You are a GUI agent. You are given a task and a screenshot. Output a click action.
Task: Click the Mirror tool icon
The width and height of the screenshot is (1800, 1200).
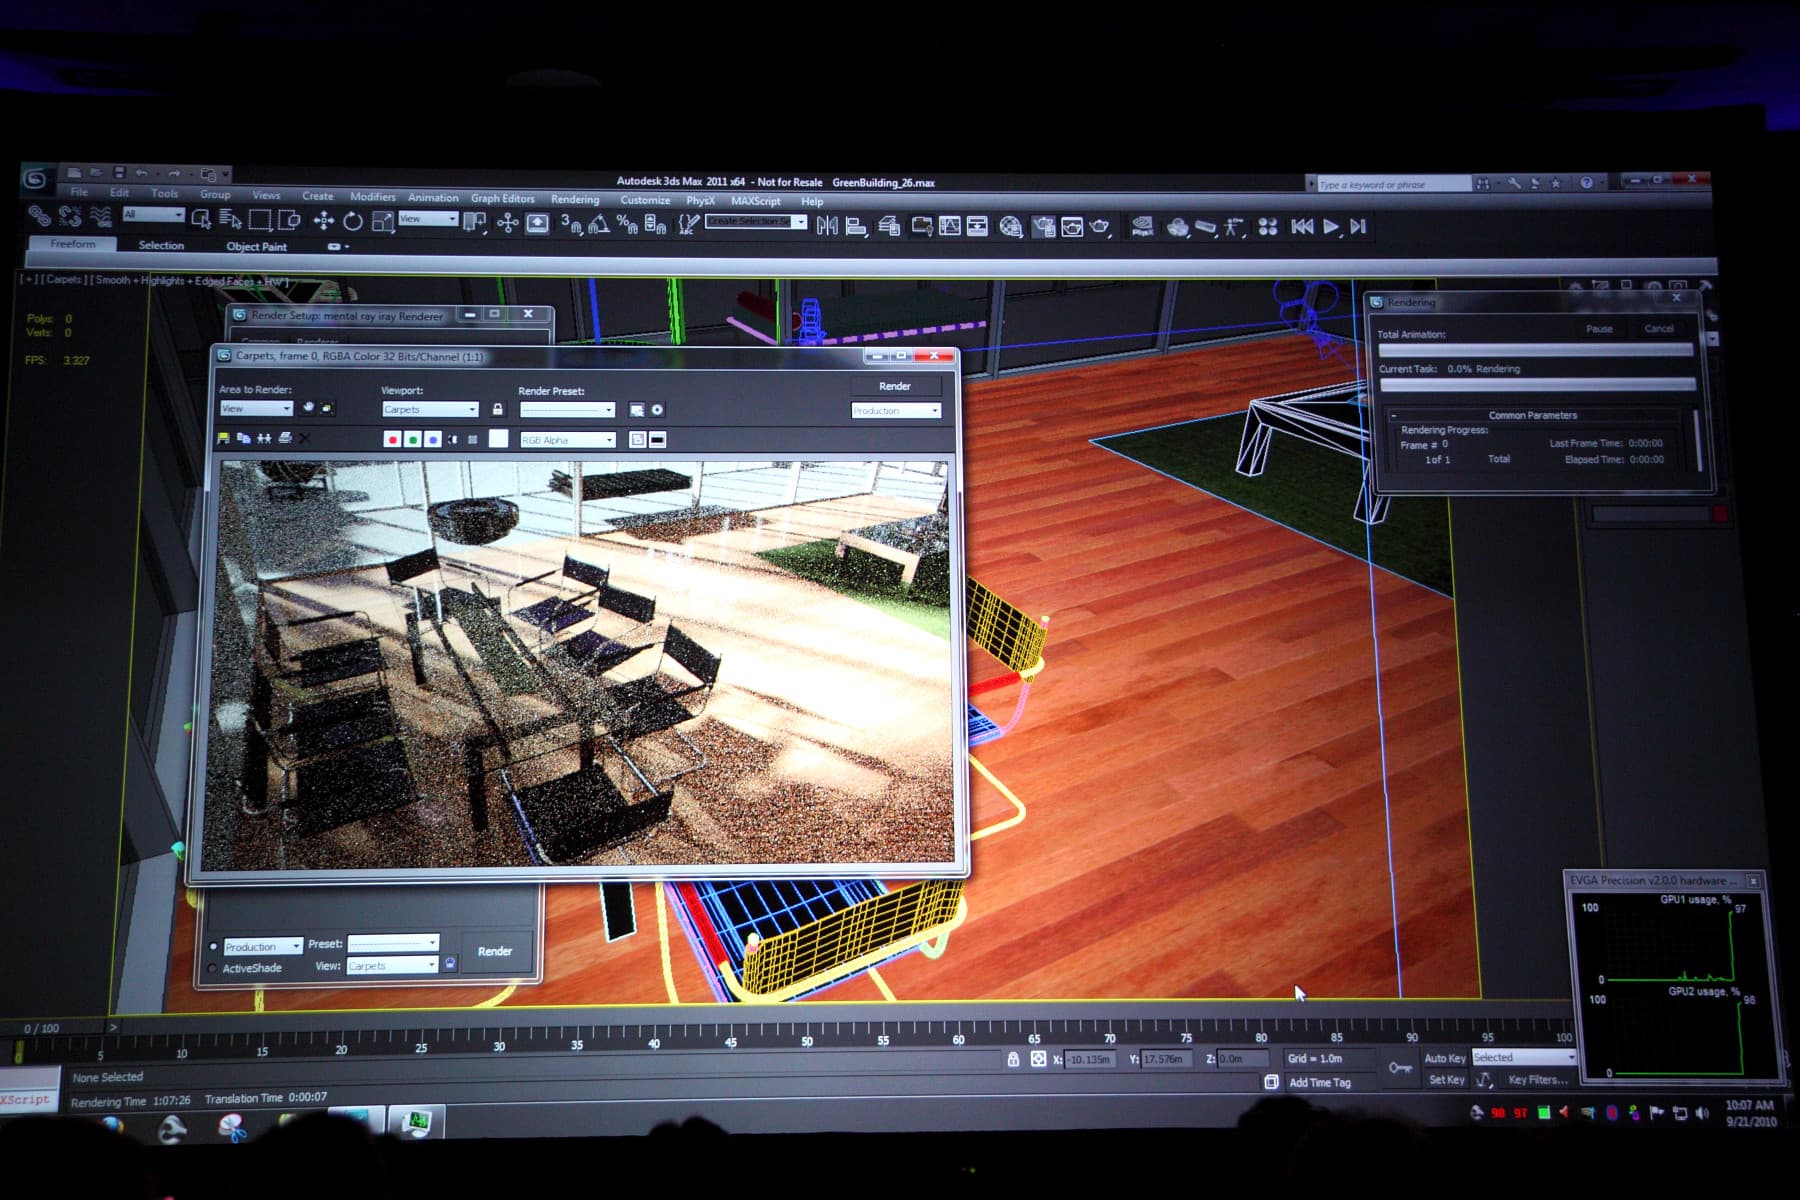click(827, 227)
